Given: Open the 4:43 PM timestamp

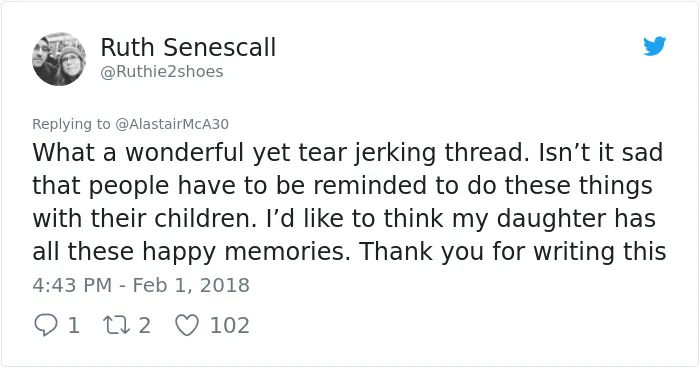Looking at the screenshot, I should pos(72,285).
